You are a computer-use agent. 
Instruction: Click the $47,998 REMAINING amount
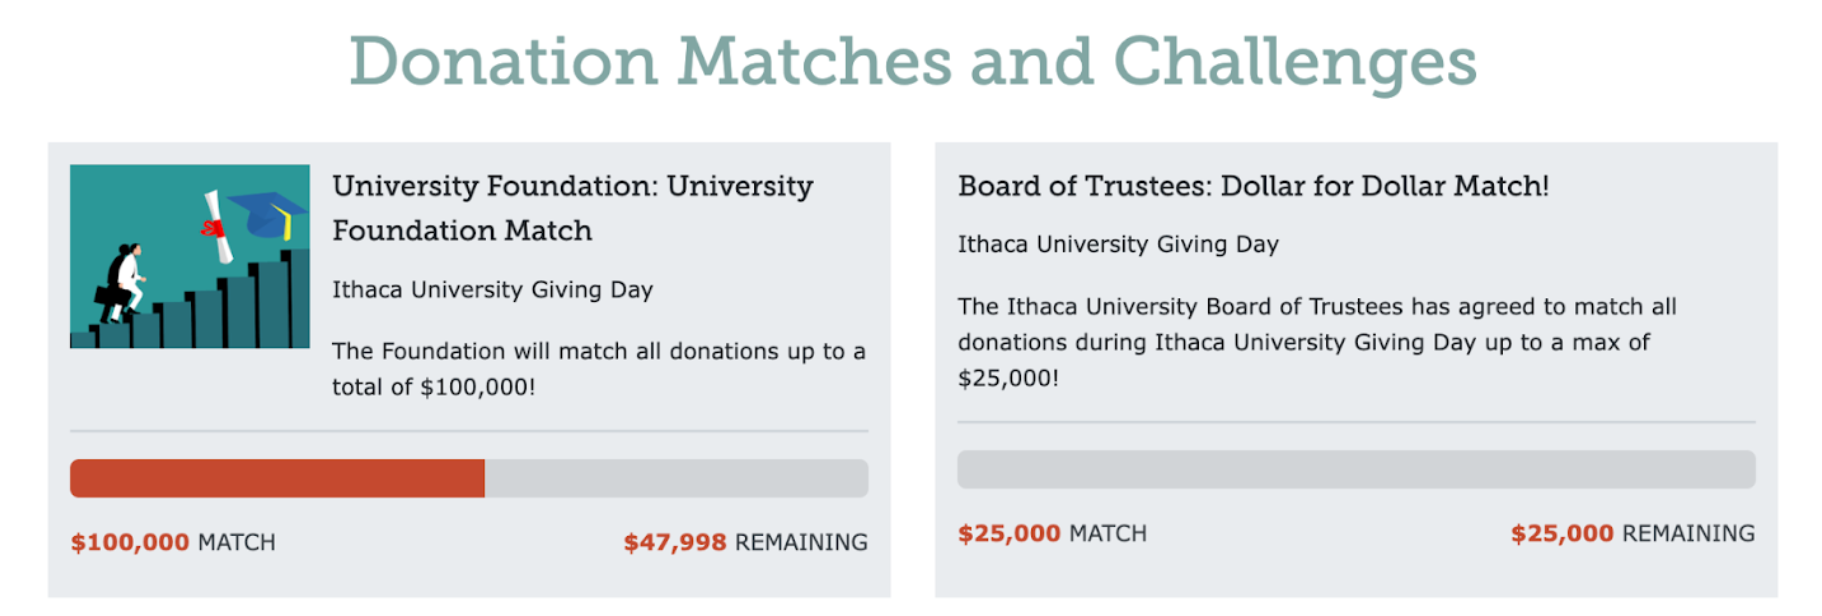click(746, 542)
